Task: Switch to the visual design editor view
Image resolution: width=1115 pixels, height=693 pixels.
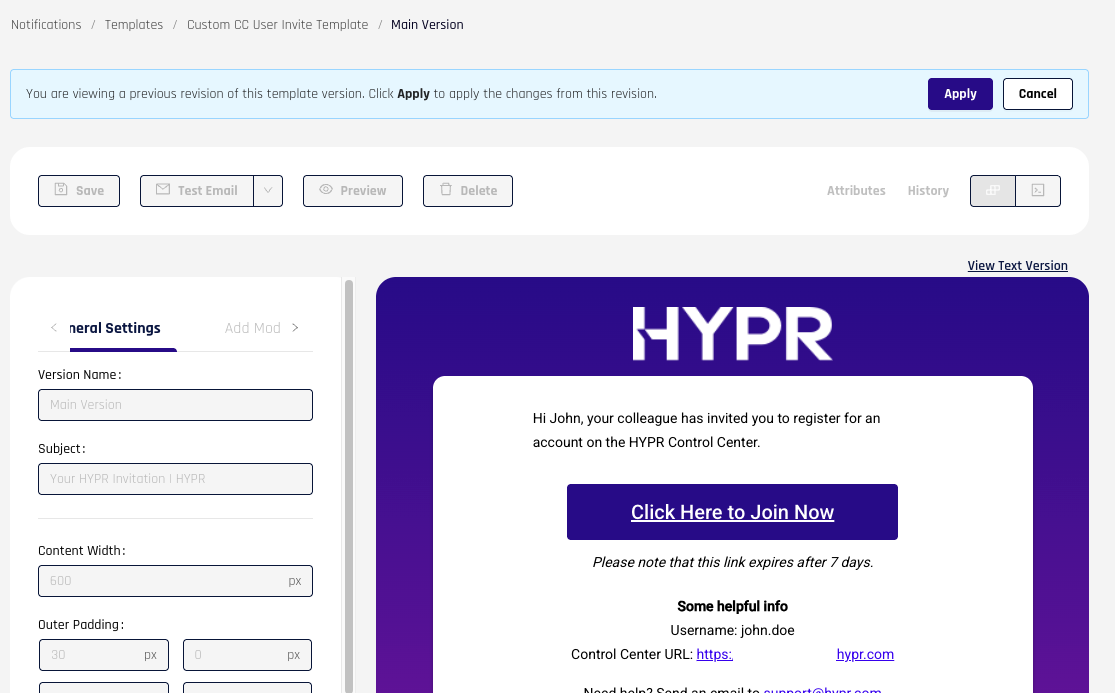Action: 993,191
